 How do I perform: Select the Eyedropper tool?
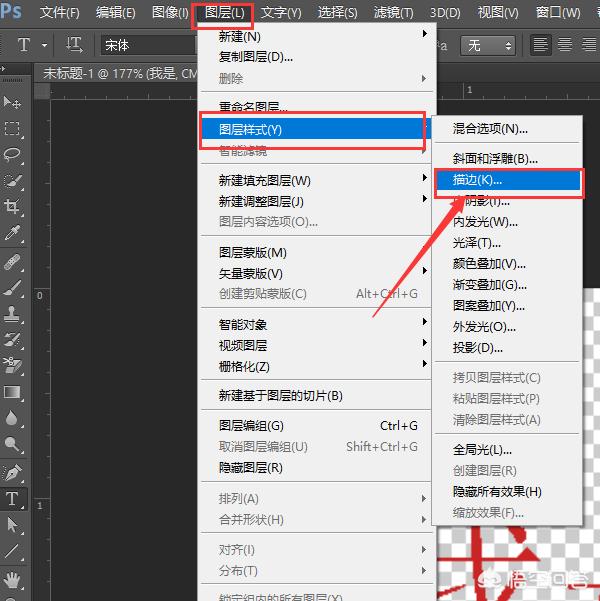click(x=12, y=232)
